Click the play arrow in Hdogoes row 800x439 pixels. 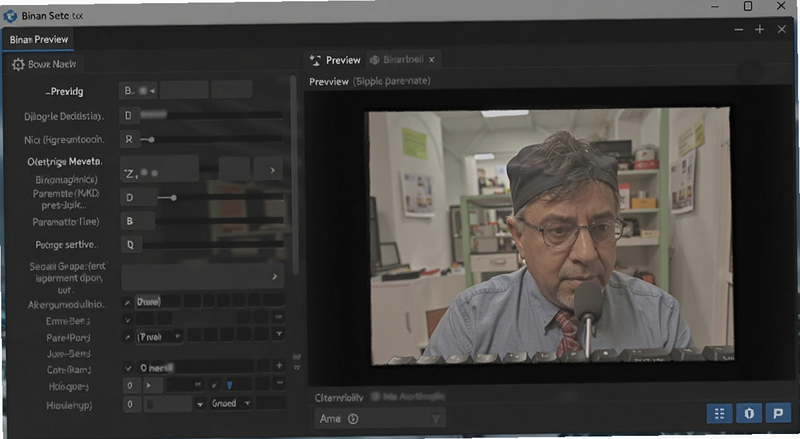tap(148, 385)
